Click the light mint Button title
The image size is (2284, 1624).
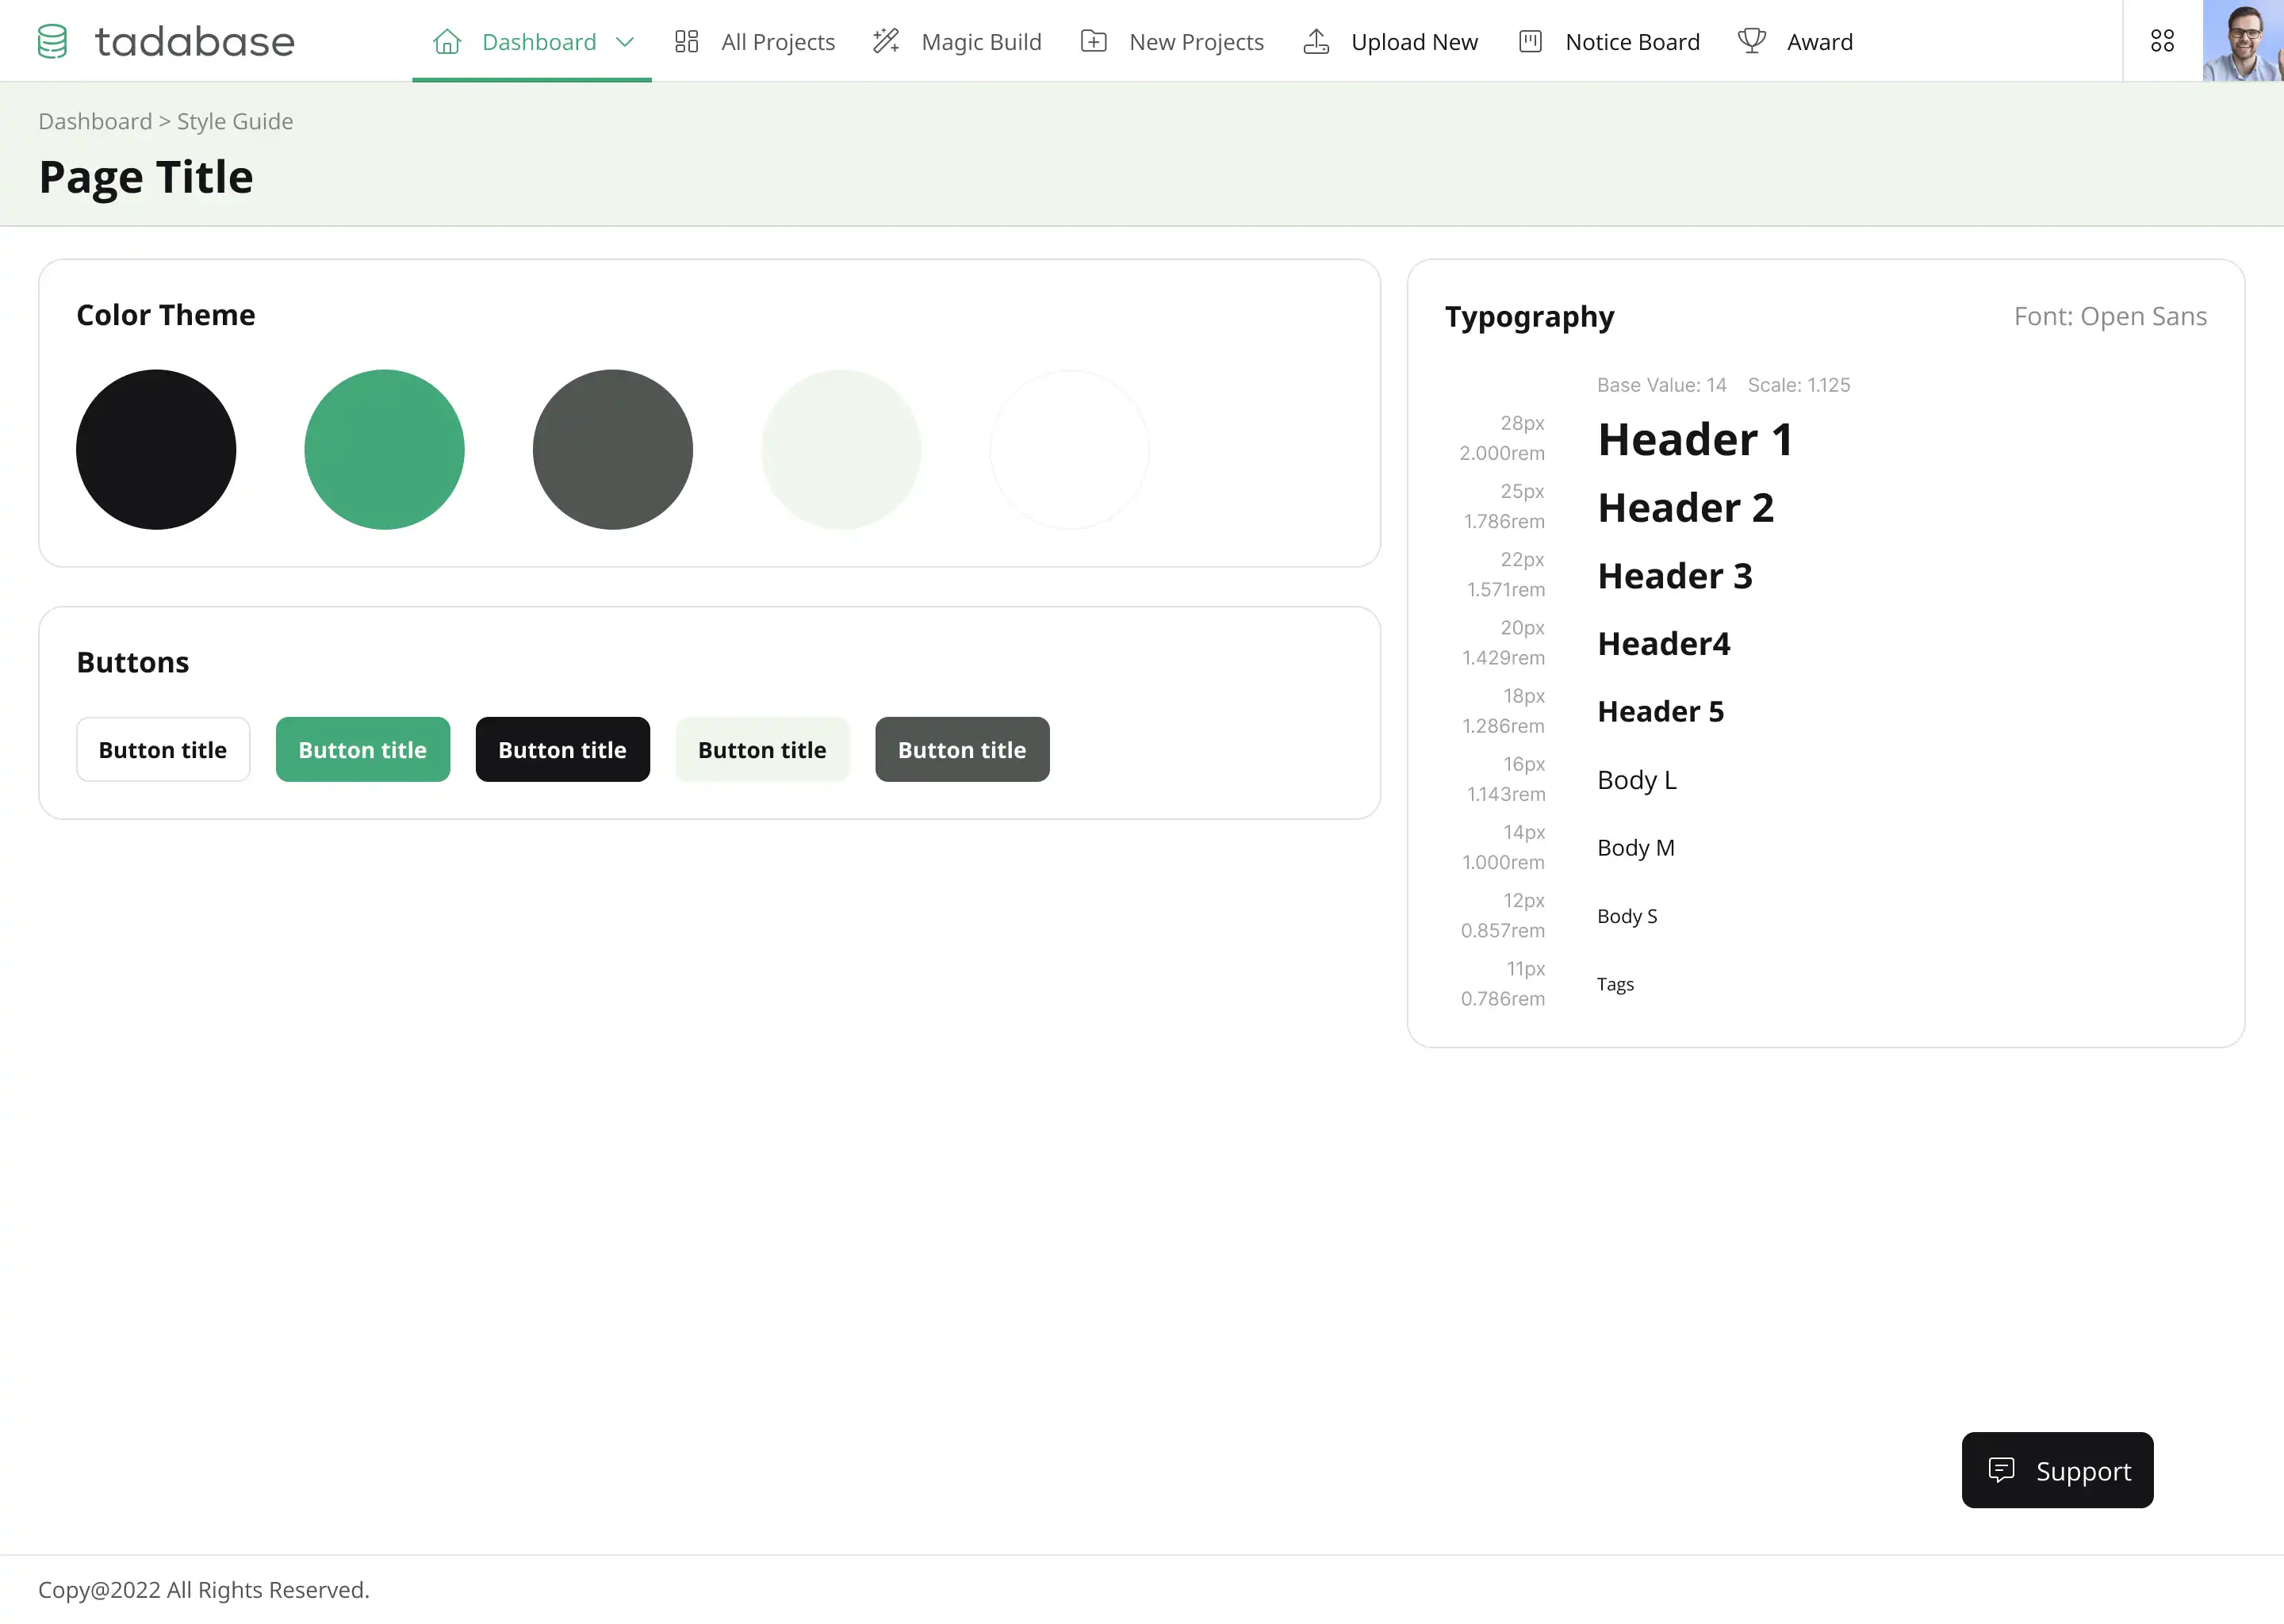tap(762, 749)
